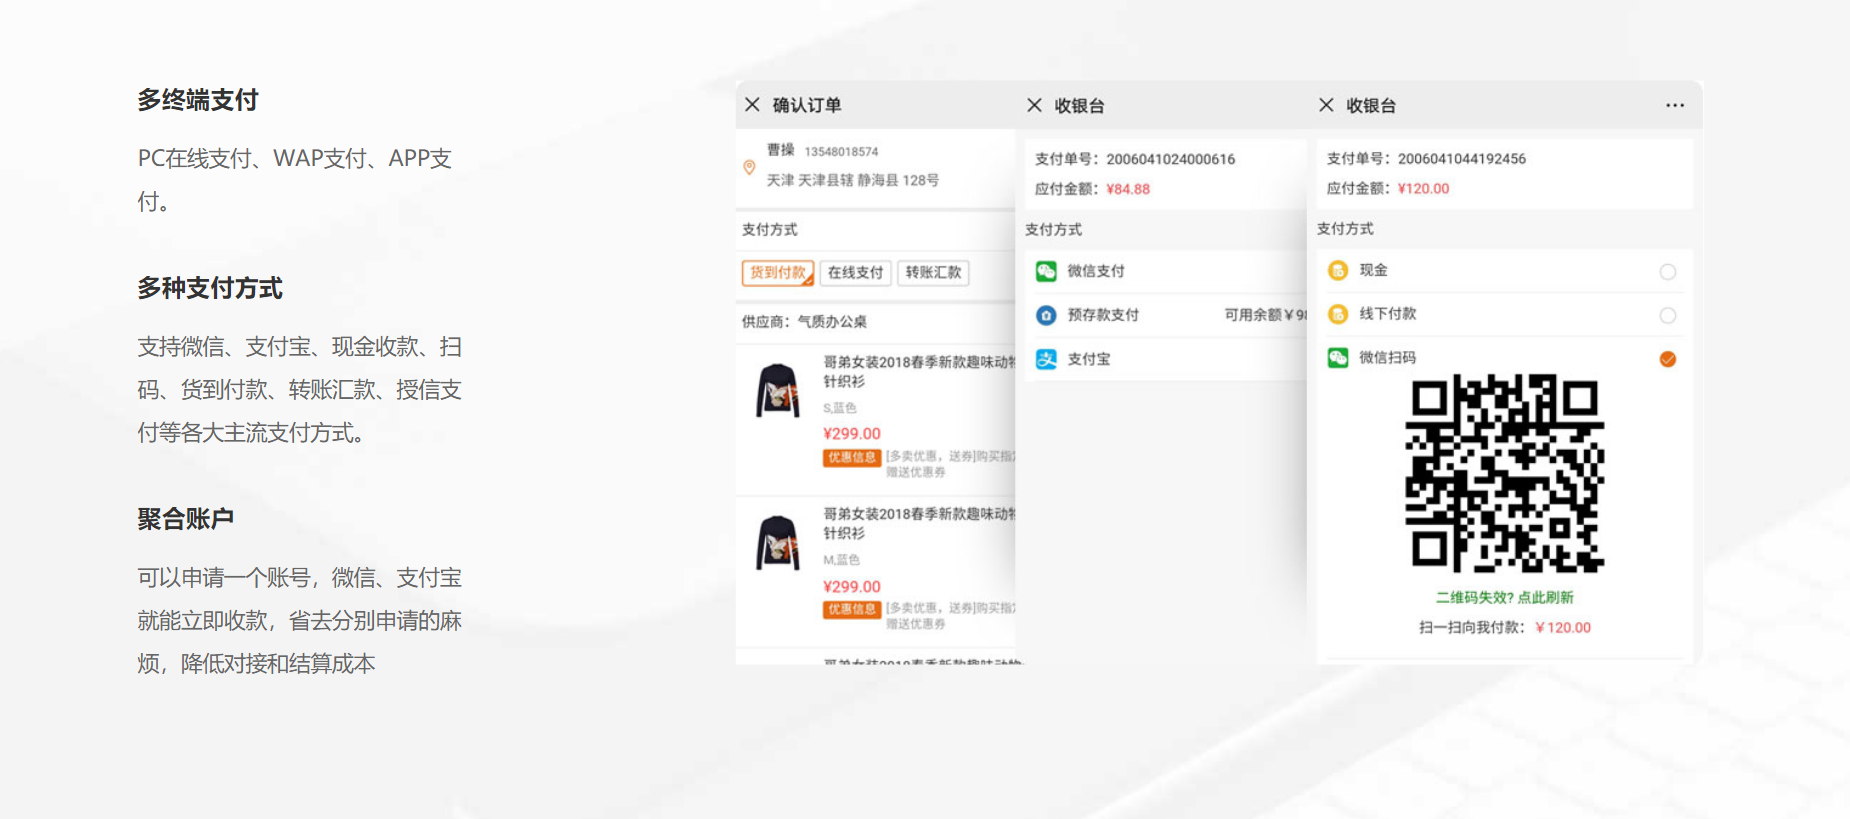Click the supplier name 气质办公桌

coord(832,322)
